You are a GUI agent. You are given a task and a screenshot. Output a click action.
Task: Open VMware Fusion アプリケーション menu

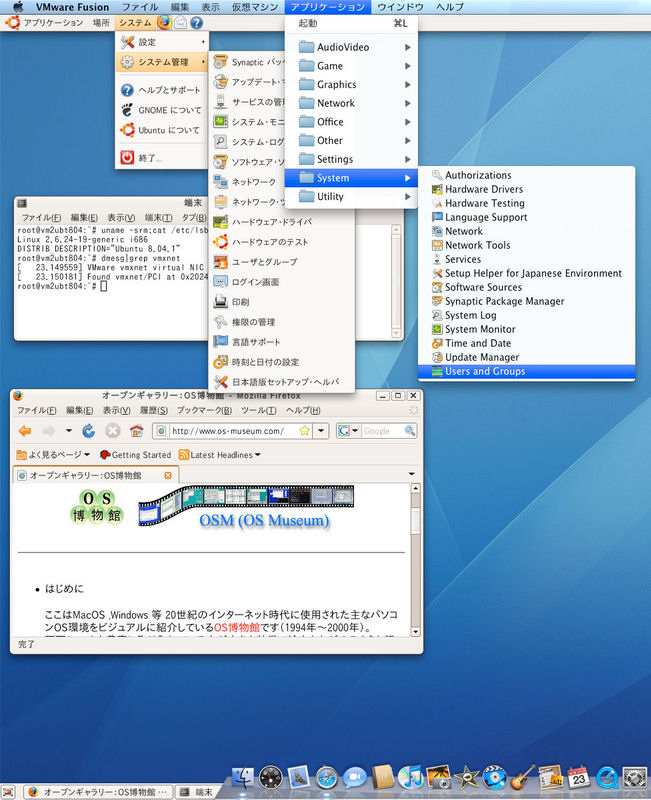(328, 7)
